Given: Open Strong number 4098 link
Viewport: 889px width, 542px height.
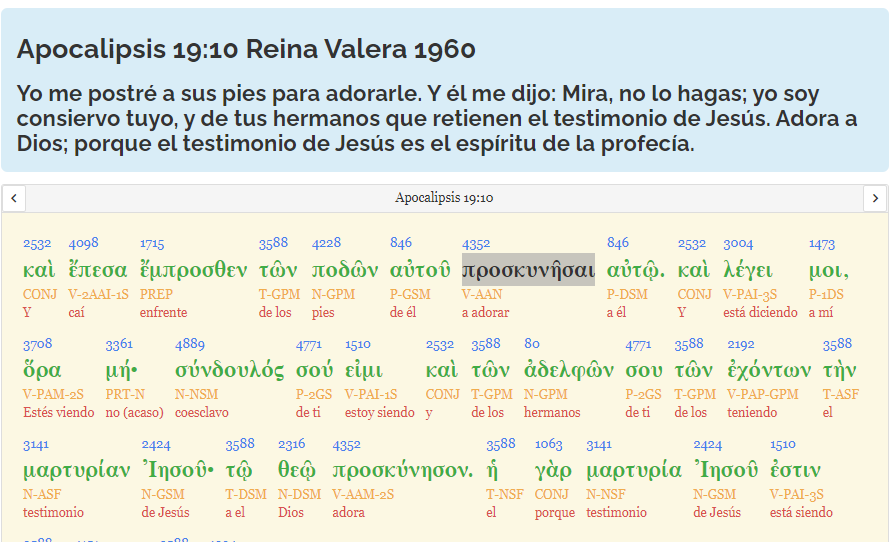Looking at the screenshot, I should 83,243.
